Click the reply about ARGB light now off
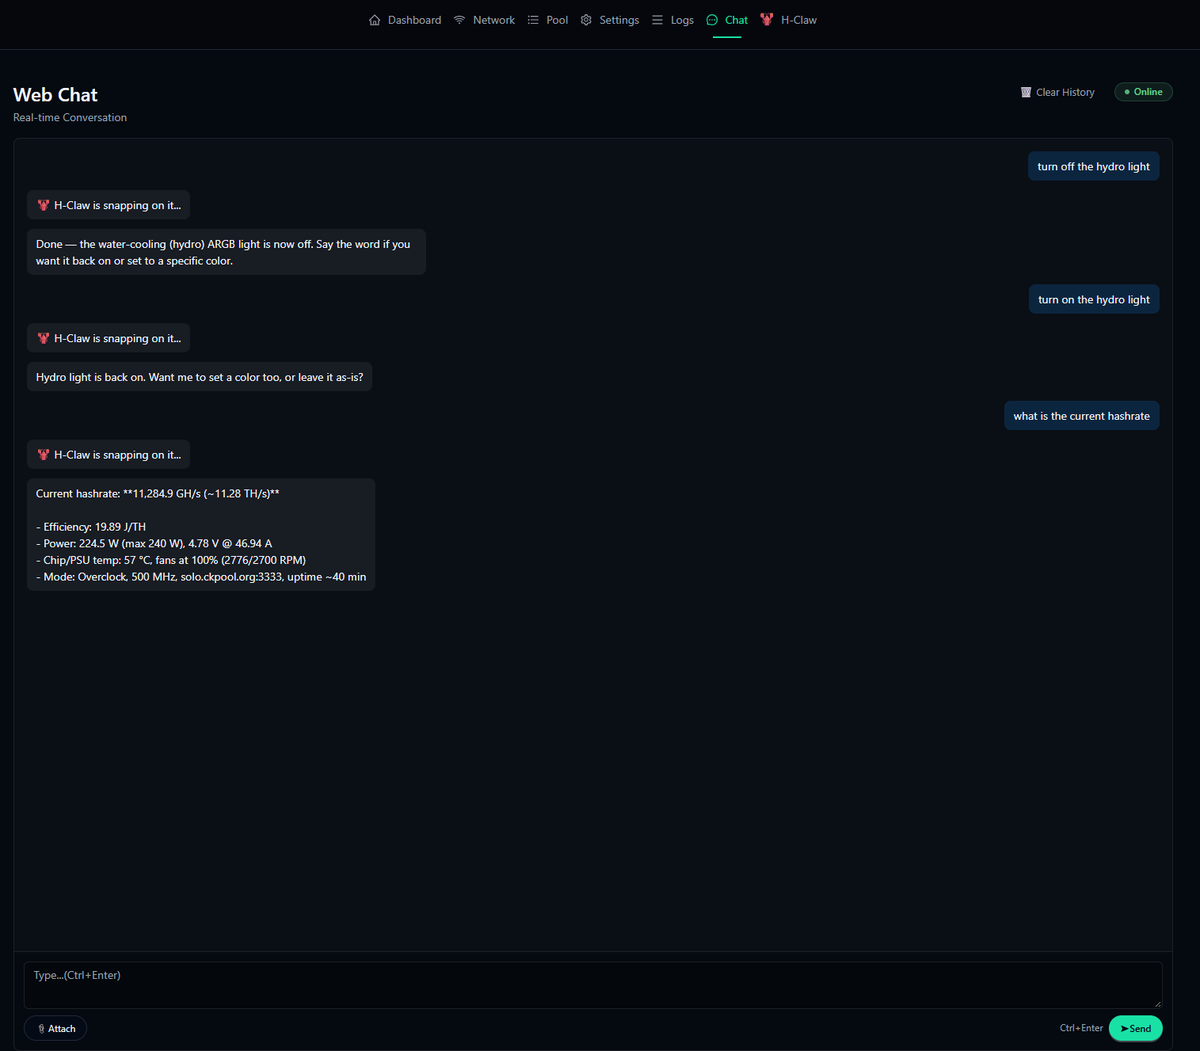The image size is (1200, 1051). [226, 252]
